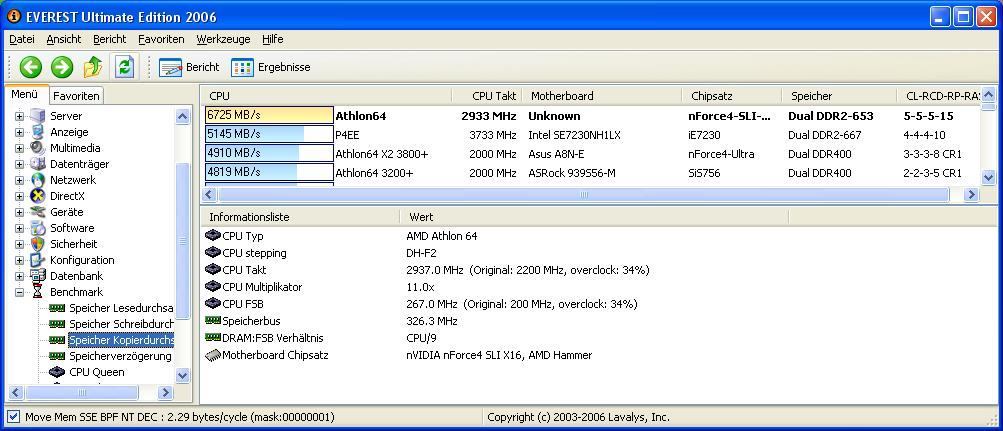Click the results list scroll-down arrow
The width and height of the screenshot is (1003, 431).
[988, 178]
